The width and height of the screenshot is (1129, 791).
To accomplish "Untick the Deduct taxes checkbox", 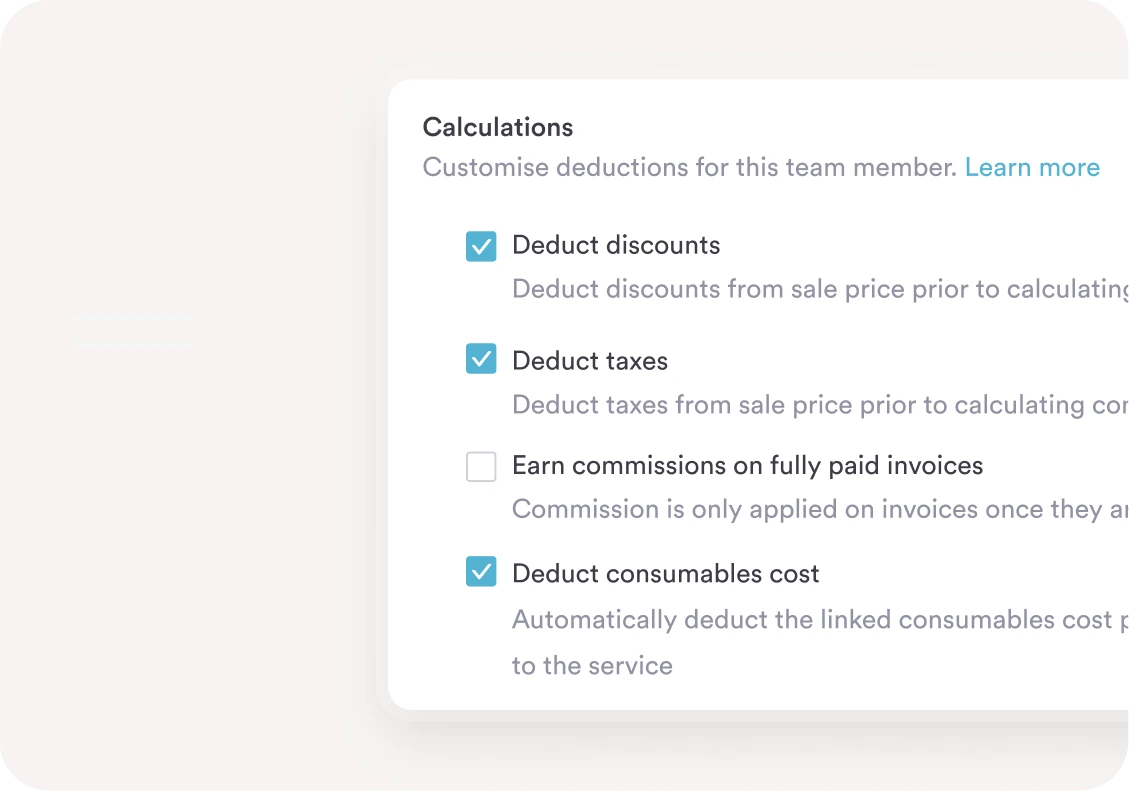I will 481,358.
